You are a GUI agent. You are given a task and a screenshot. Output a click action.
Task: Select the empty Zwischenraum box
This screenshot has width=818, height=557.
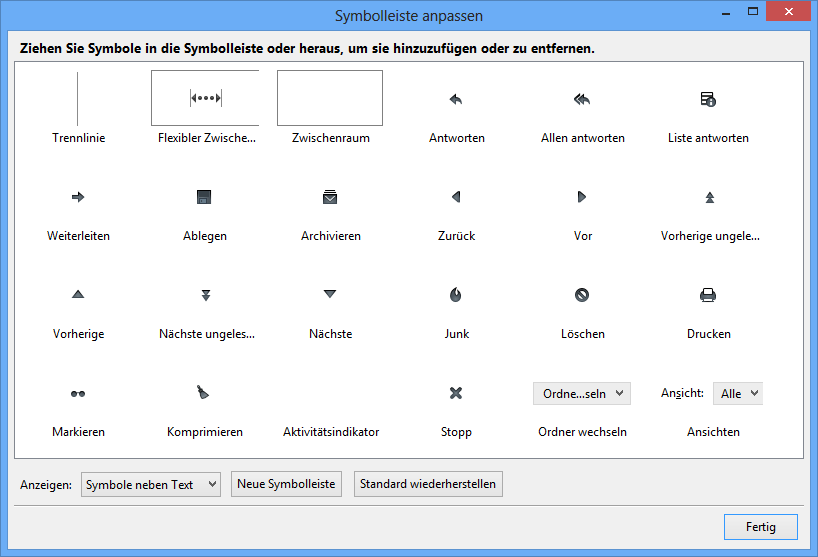point(330,98)
